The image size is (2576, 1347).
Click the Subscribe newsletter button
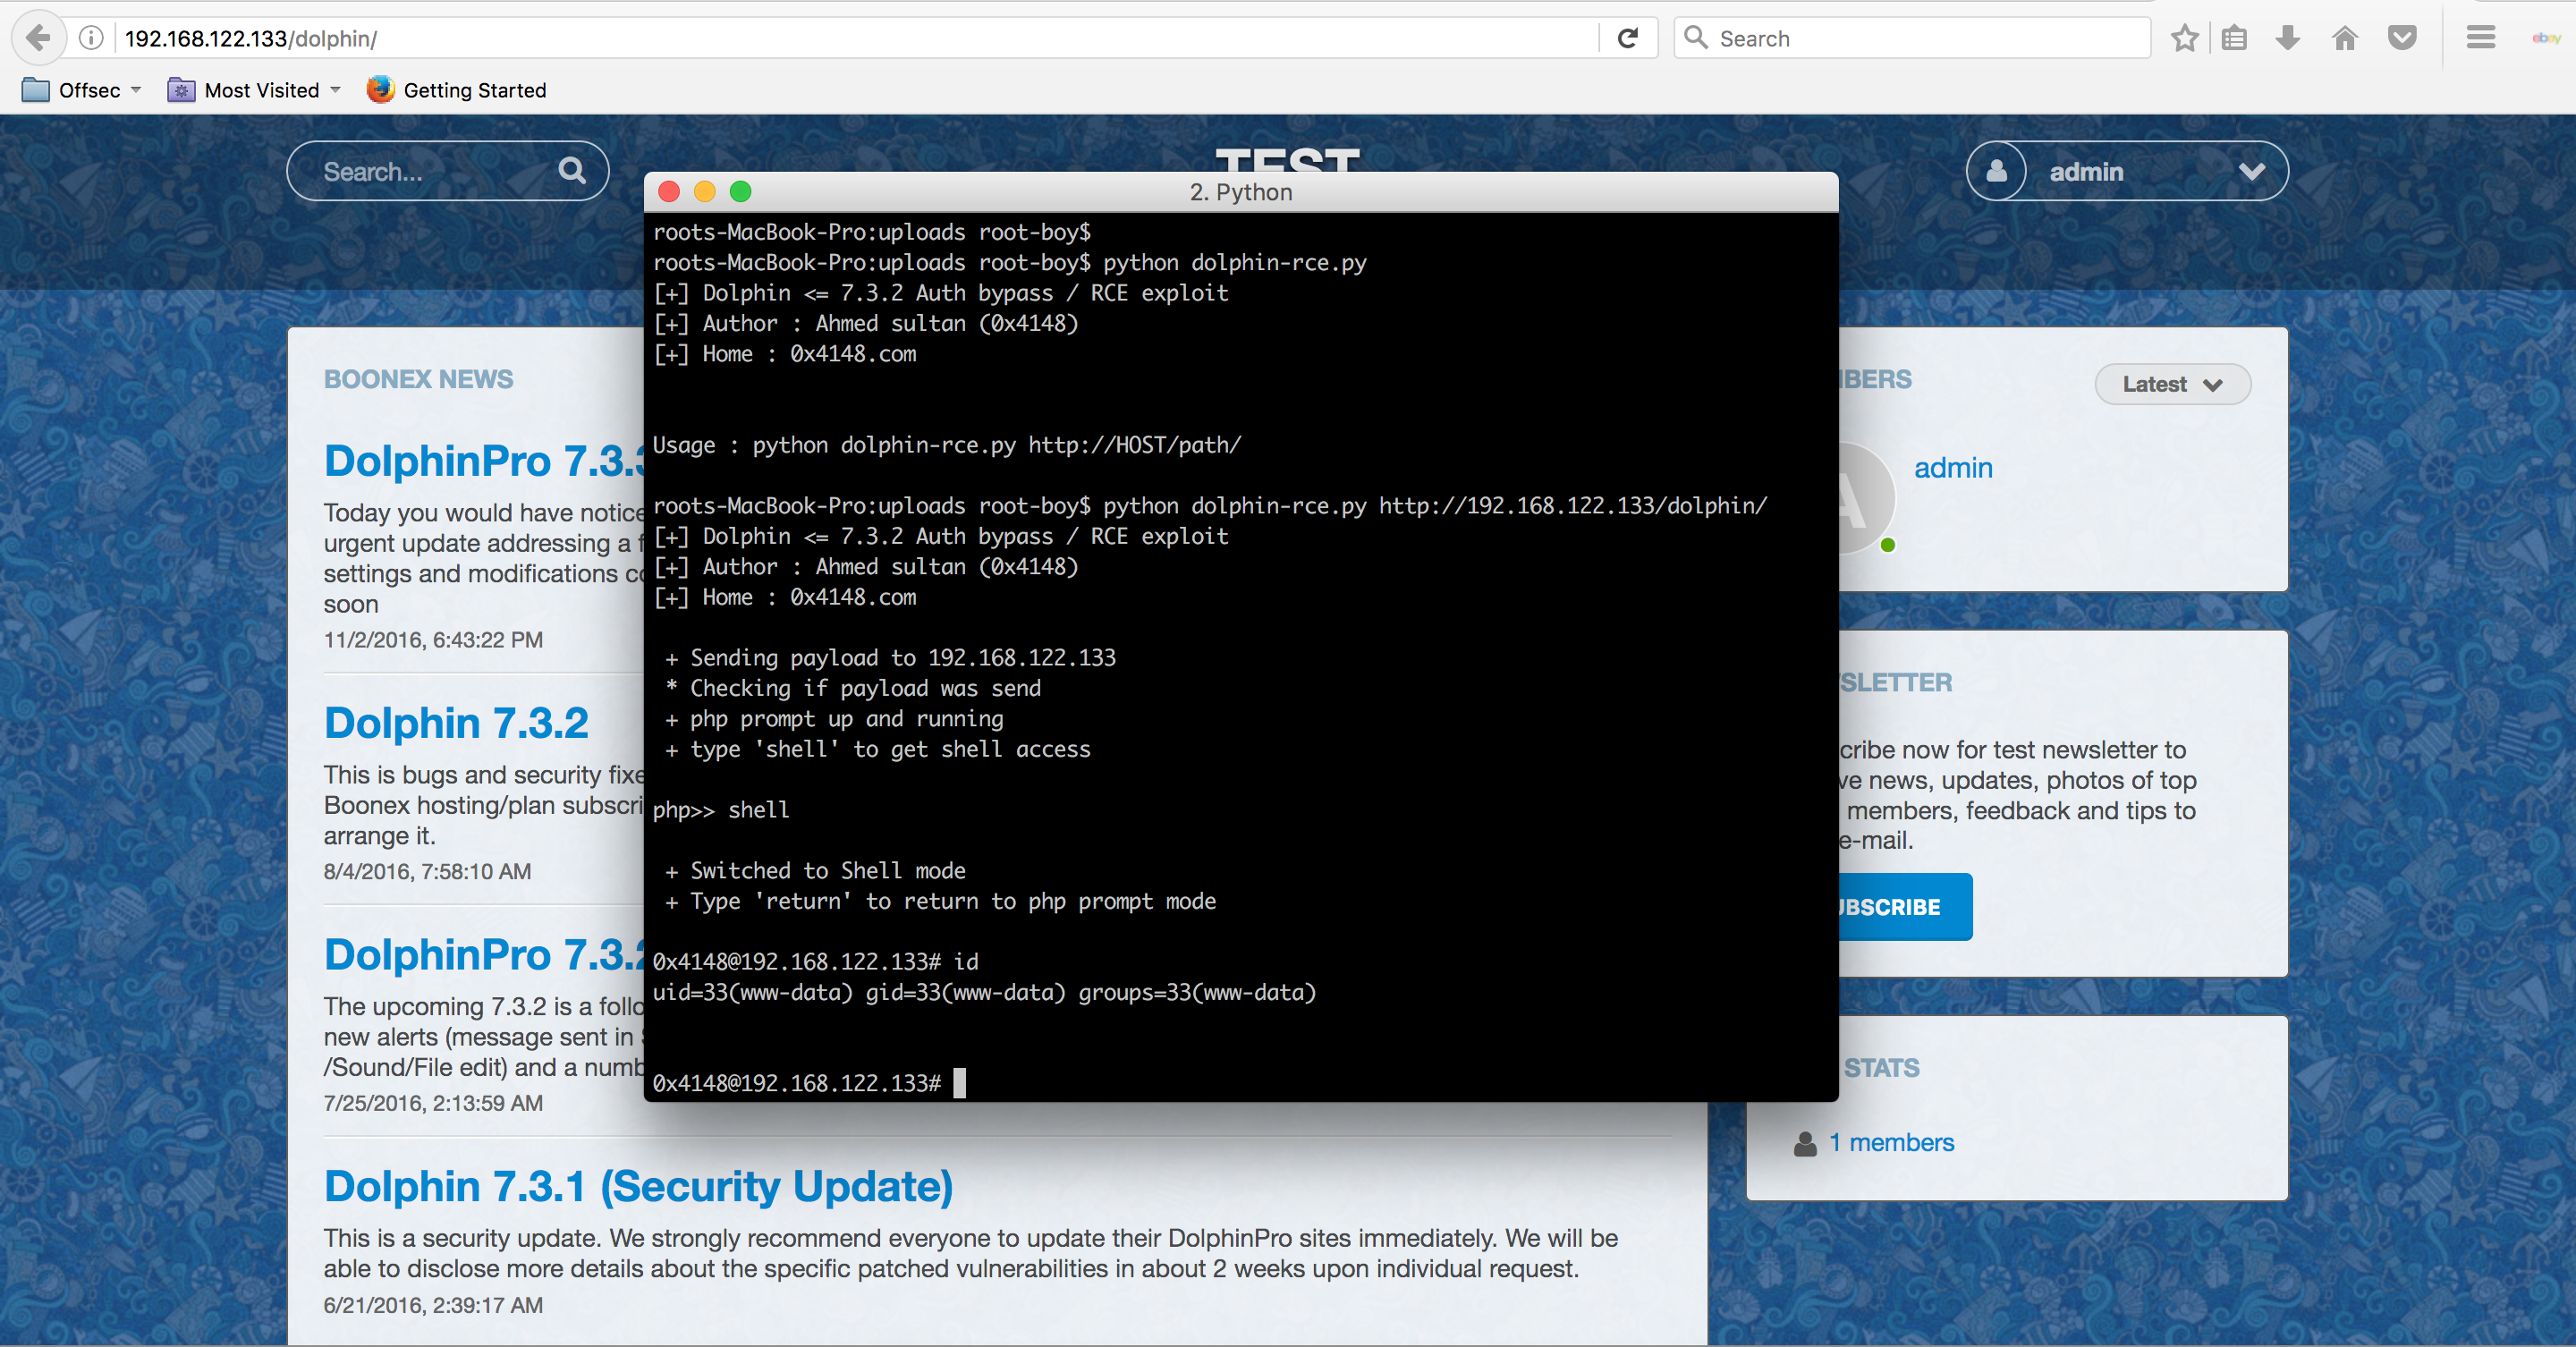tap(1906, 906)
